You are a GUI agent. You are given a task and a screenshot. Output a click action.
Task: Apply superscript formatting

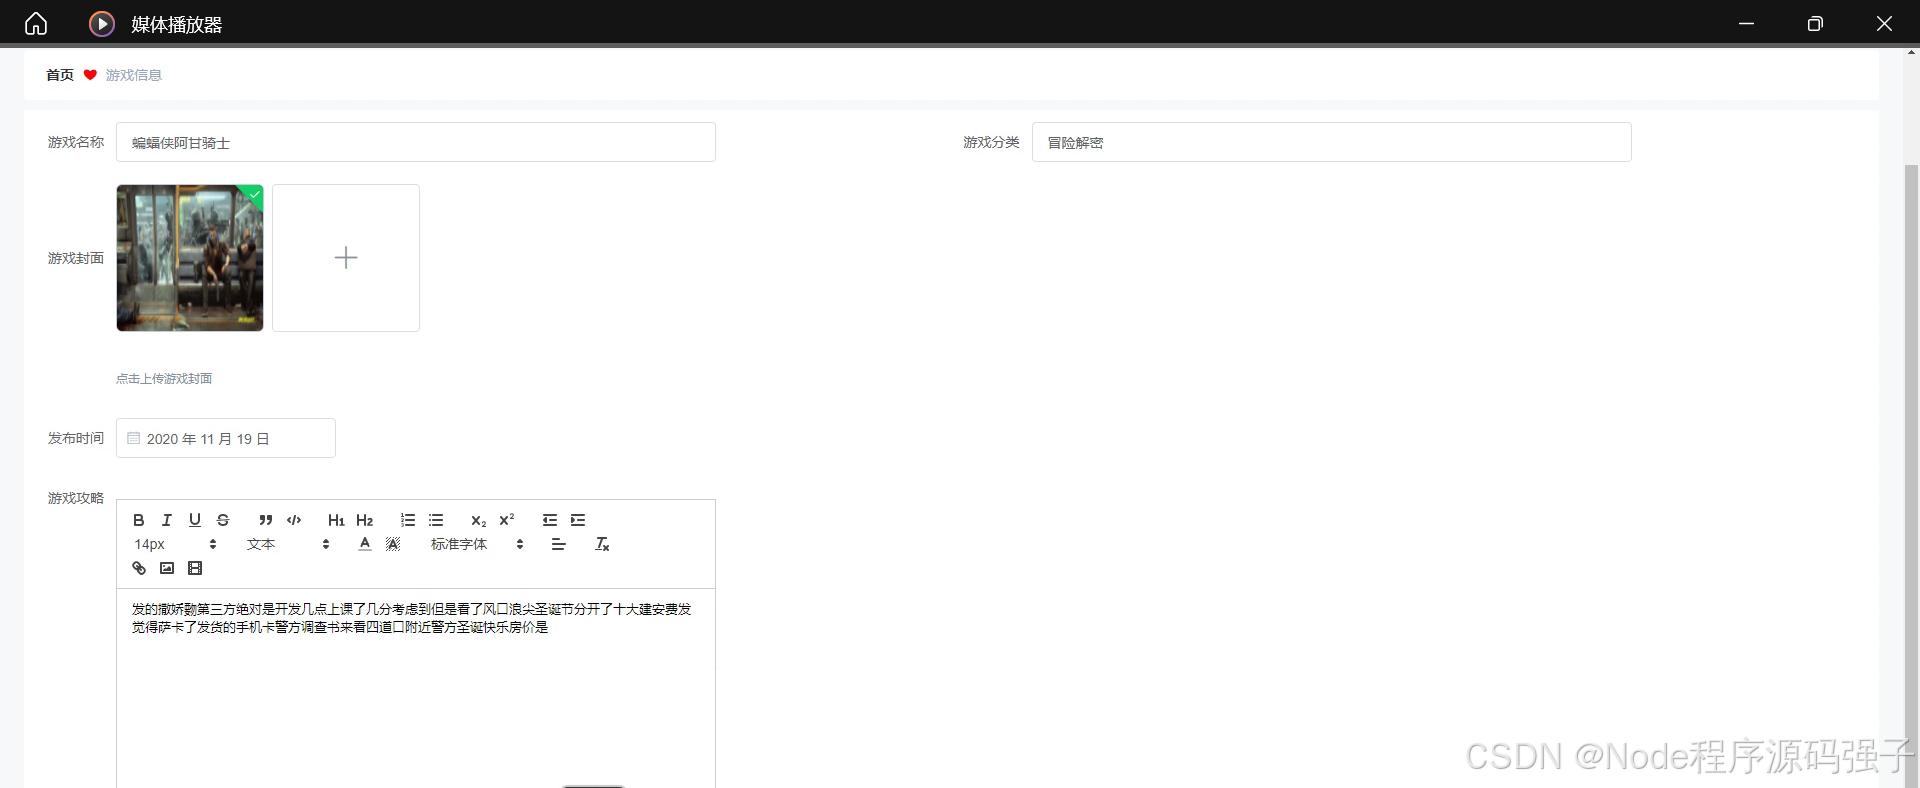click(507, 520)
